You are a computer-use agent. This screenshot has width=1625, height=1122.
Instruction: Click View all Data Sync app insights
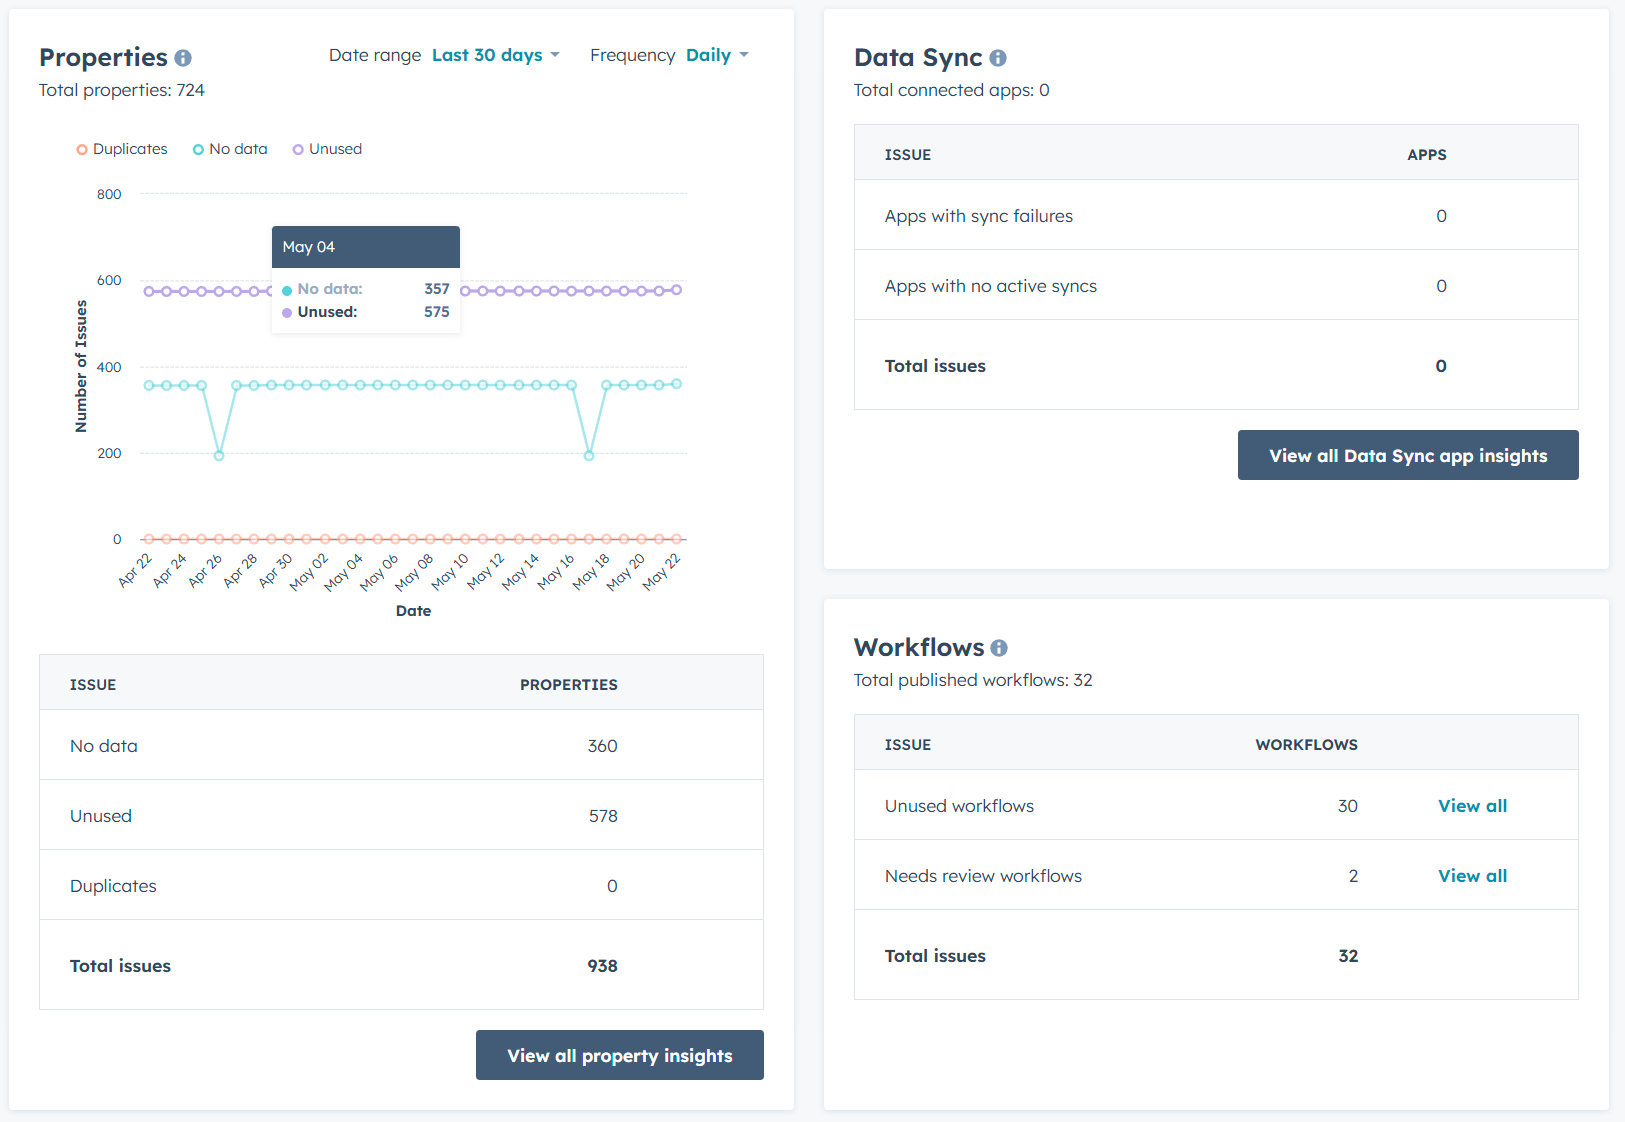pyautogui.click(x=1407, y=455)
